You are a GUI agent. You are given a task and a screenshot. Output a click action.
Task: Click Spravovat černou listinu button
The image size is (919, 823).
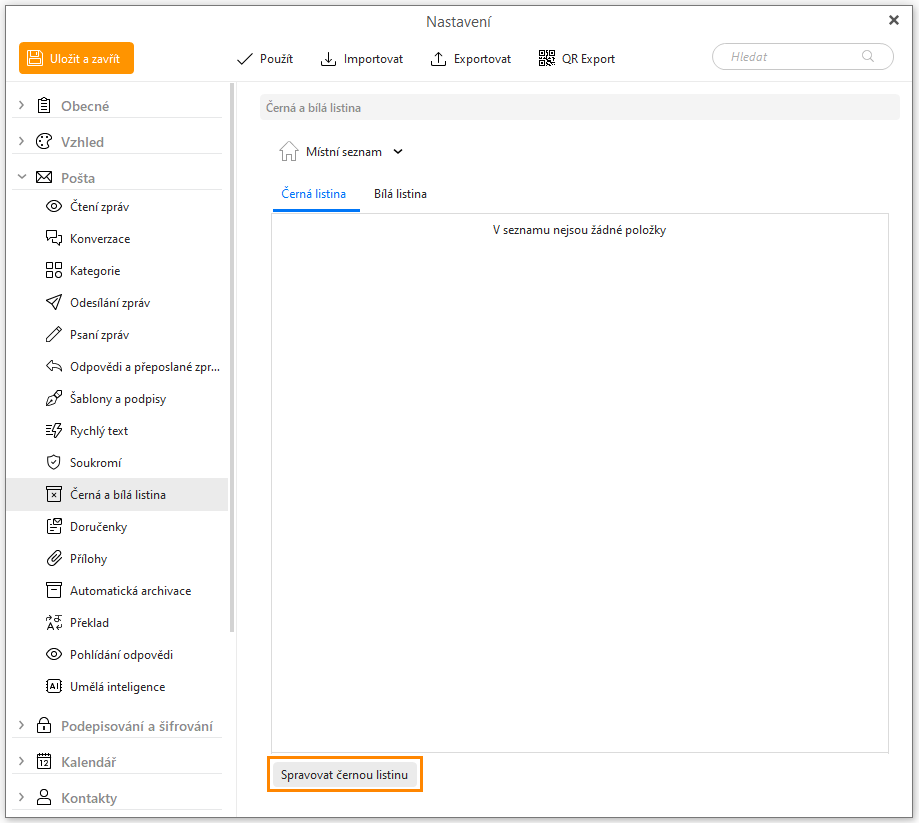tap(345, 774)
